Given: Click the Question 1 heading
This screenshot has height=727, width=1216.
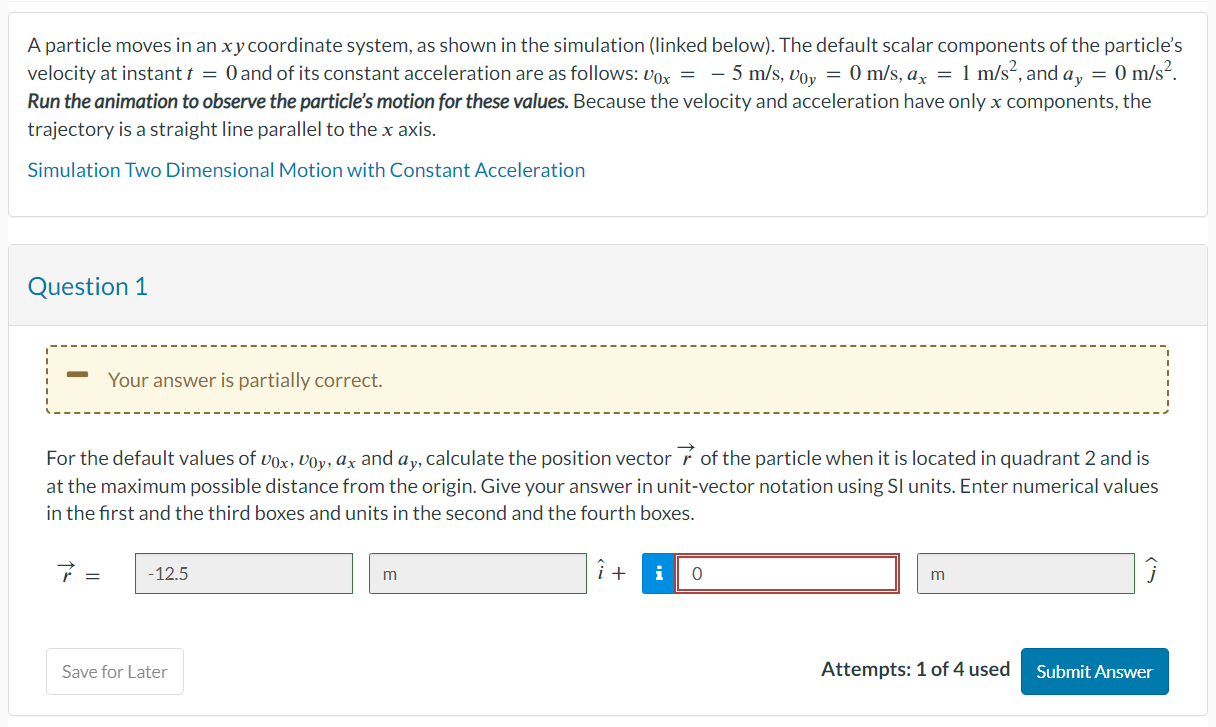Looking at the screenshot, I should [87, 286].
